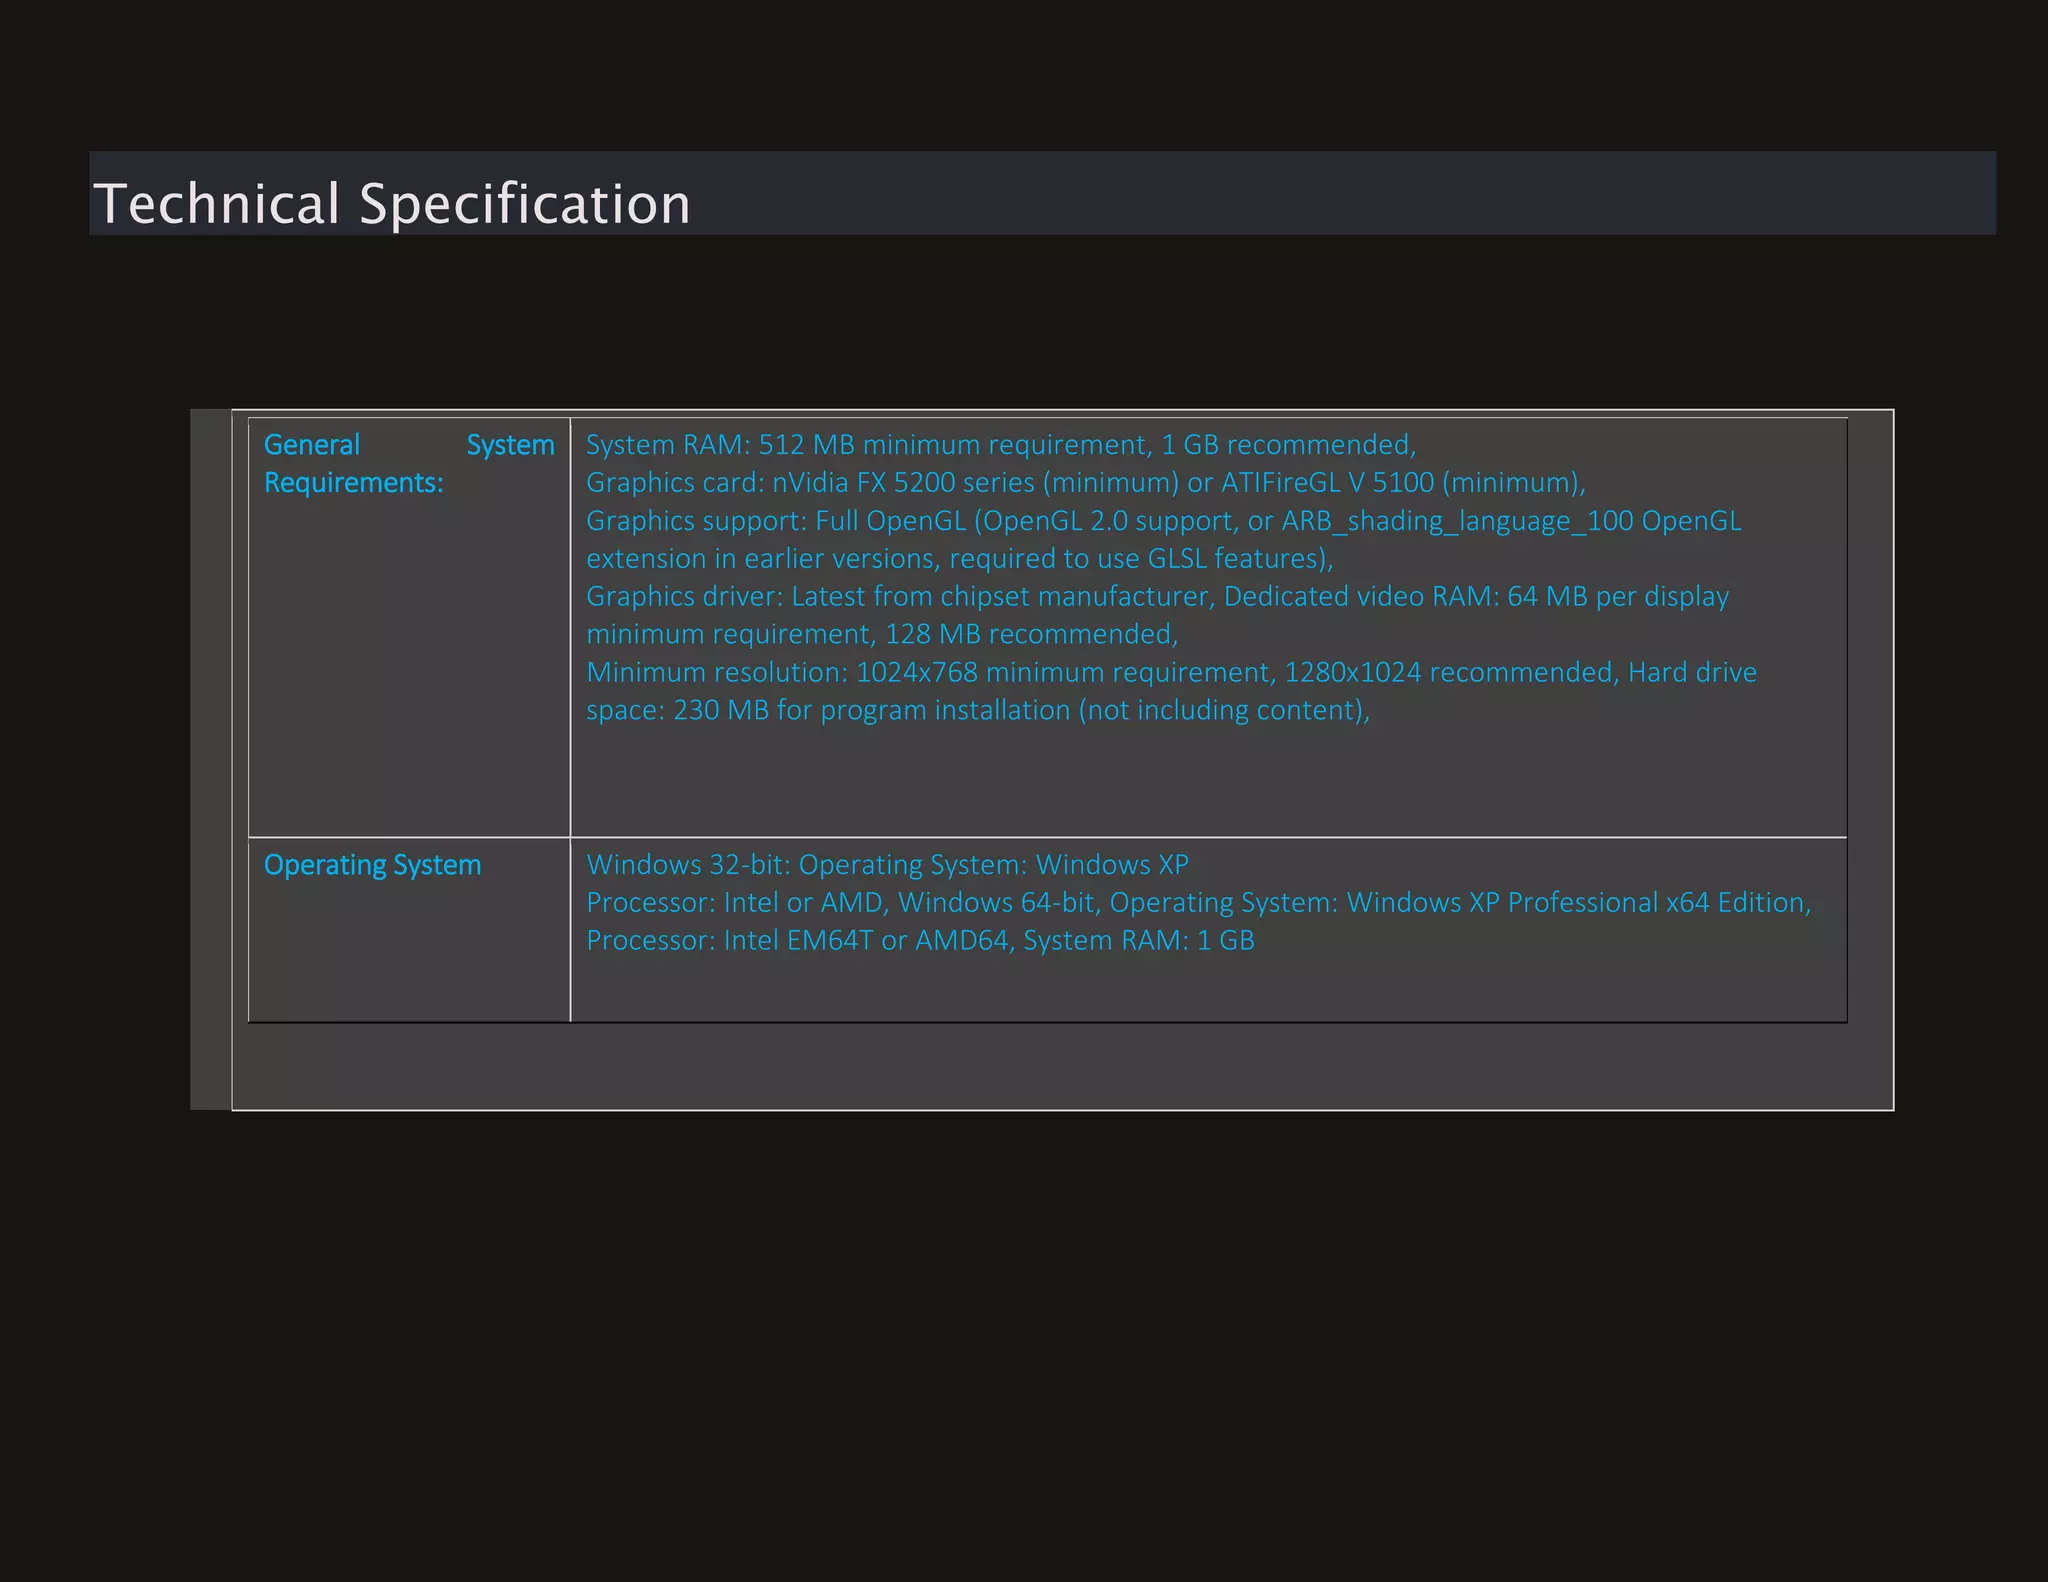The height and width of the screenshot is (1582, 2048).
Task: Click the System RAM: 1 GB text
Action: click(1138, 941)
